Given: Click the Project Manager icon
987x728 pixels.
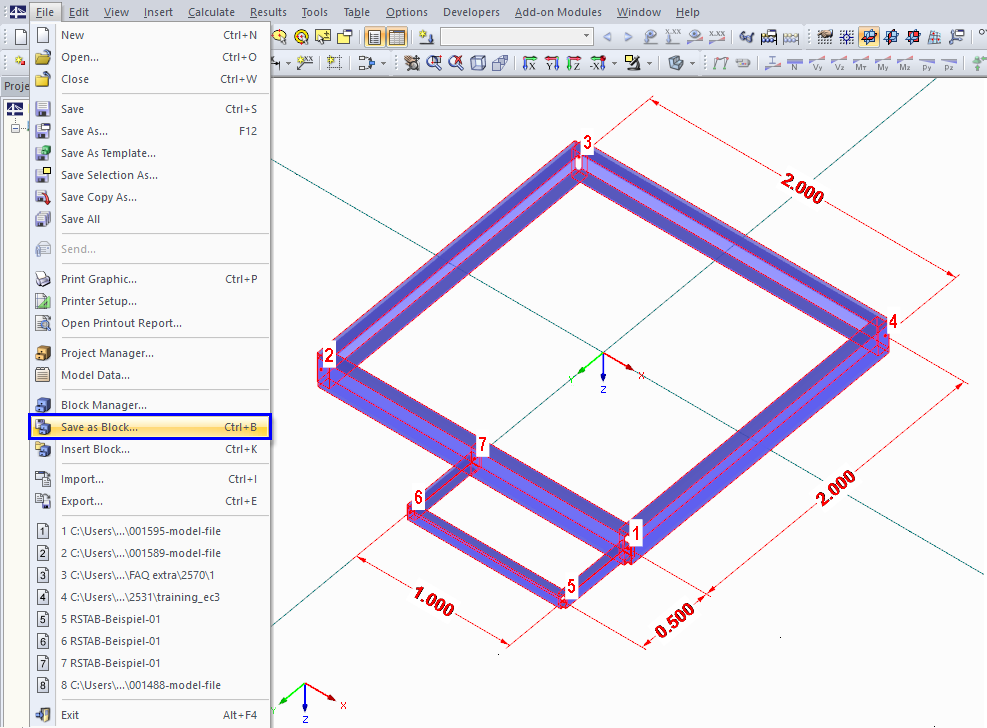Looking at the screenshot, I should pyautogui.click(x=43, y=353).
